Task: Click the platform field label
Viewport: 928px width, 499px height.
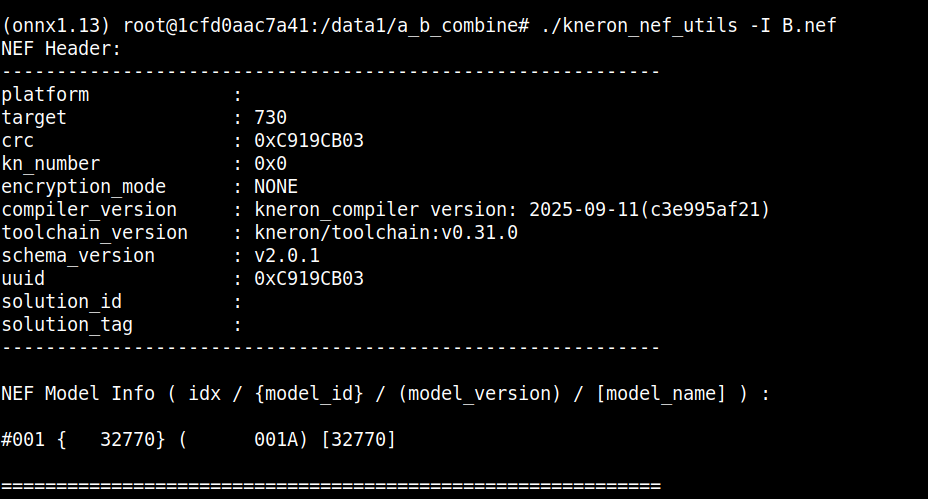Action: coord(45,95)
